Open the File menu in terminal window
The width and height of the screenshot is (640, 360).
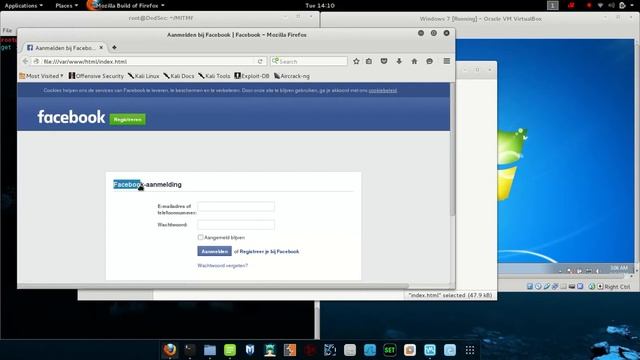point(7,30)
